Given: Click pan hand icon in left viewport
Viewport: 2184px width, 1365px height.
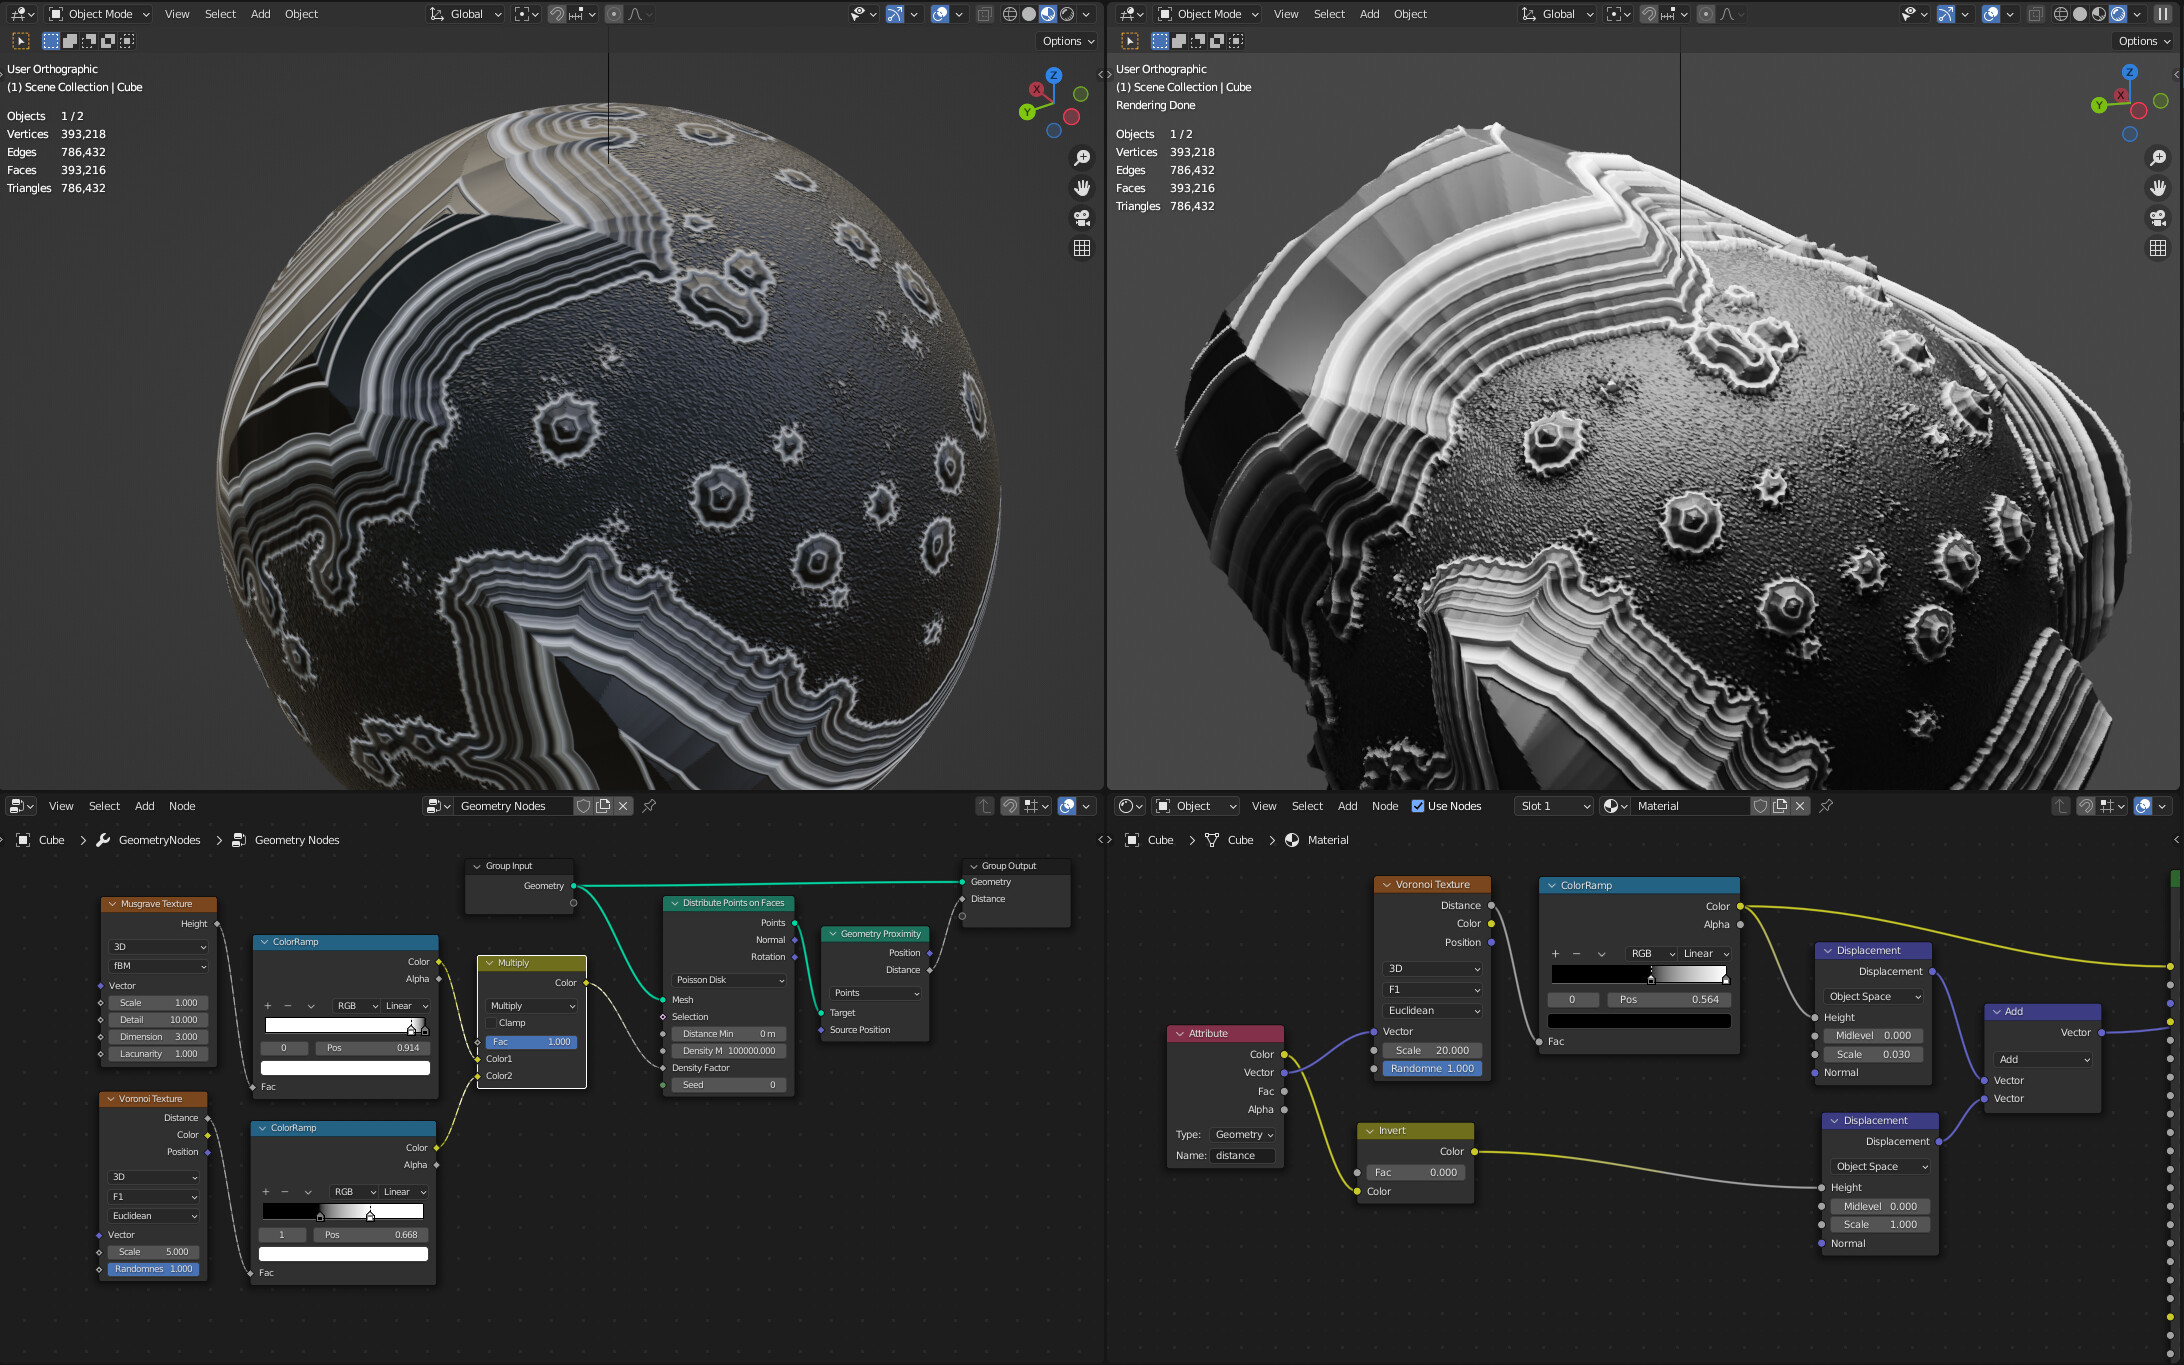Looking at the screenshot, I should click(1081, 188).
